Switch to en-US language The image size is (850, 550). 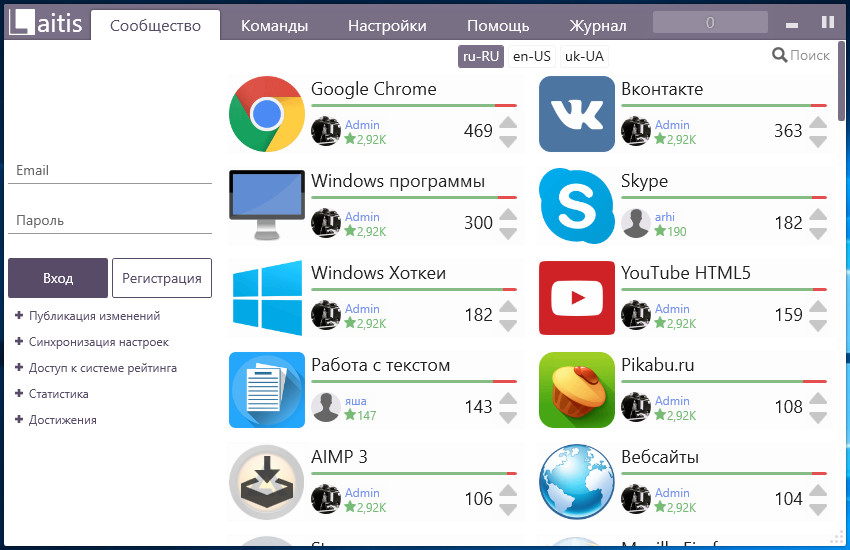532,56
